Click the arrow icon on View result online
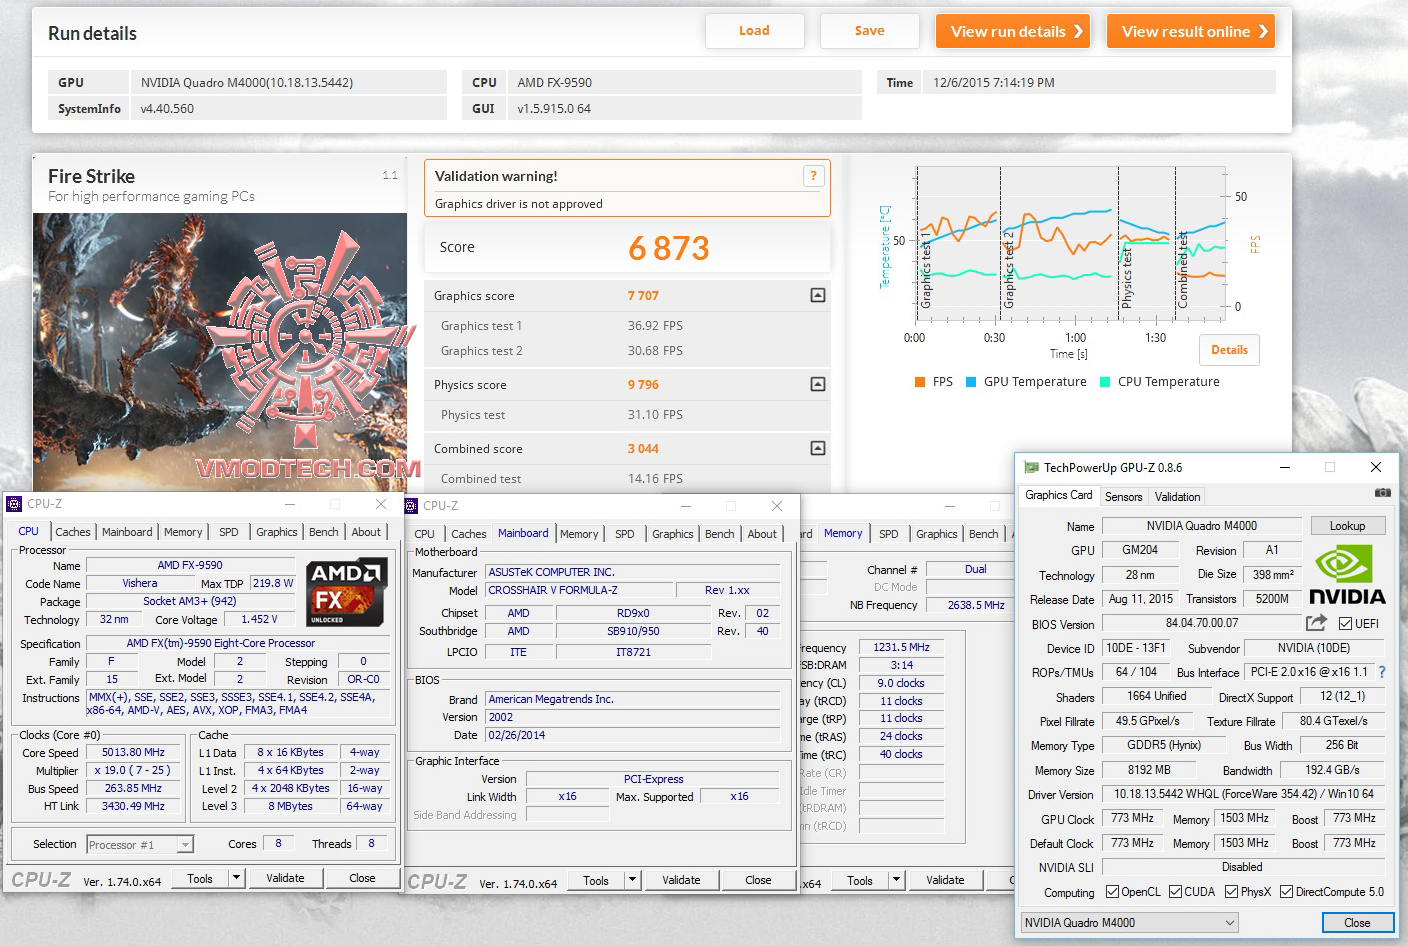Screen dimensions: 1408x946 (x=1263, y=31)
